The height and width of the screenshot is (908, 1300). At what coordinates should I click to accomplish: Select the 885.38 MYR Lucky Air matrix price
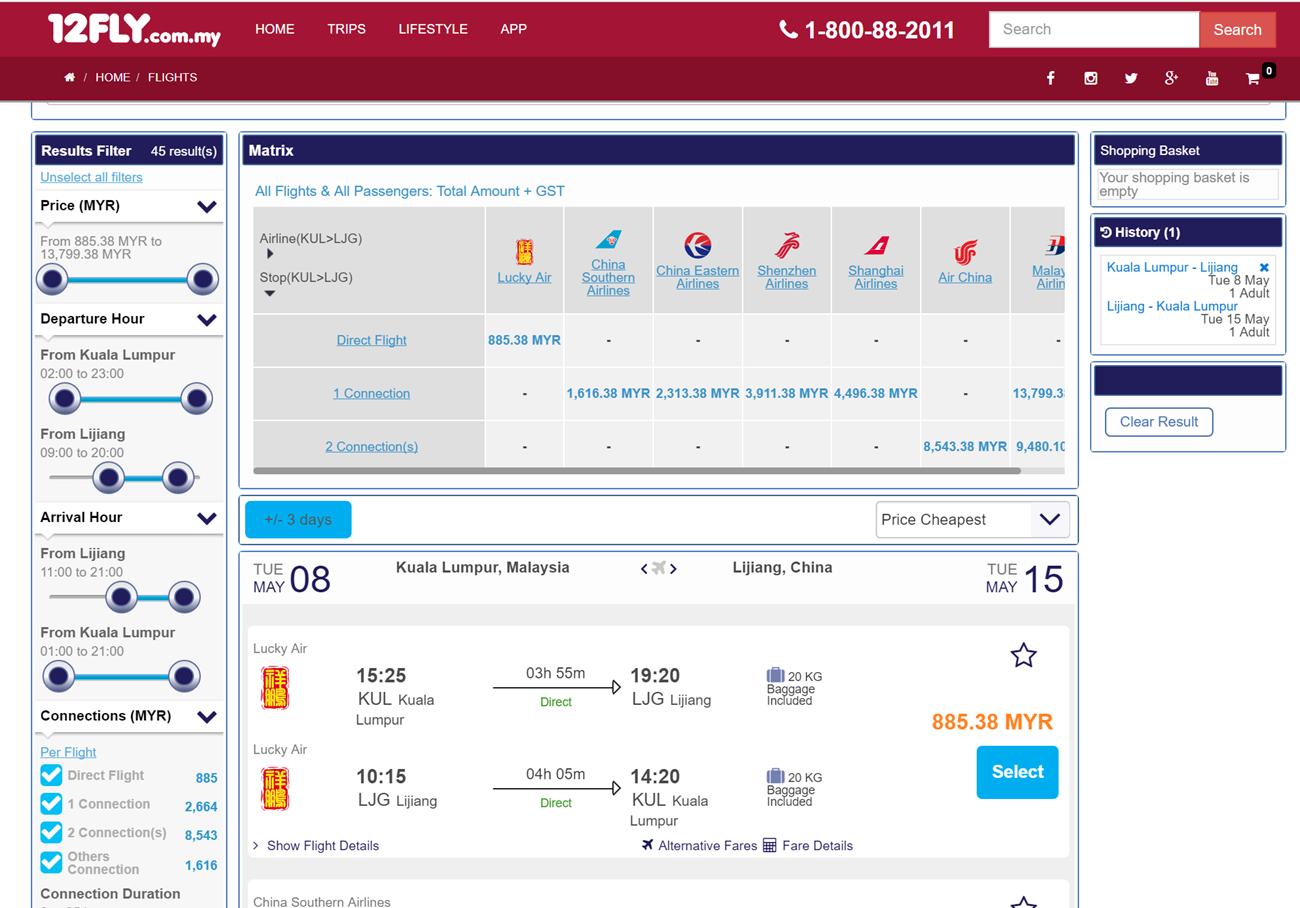[x=524, y=340]
